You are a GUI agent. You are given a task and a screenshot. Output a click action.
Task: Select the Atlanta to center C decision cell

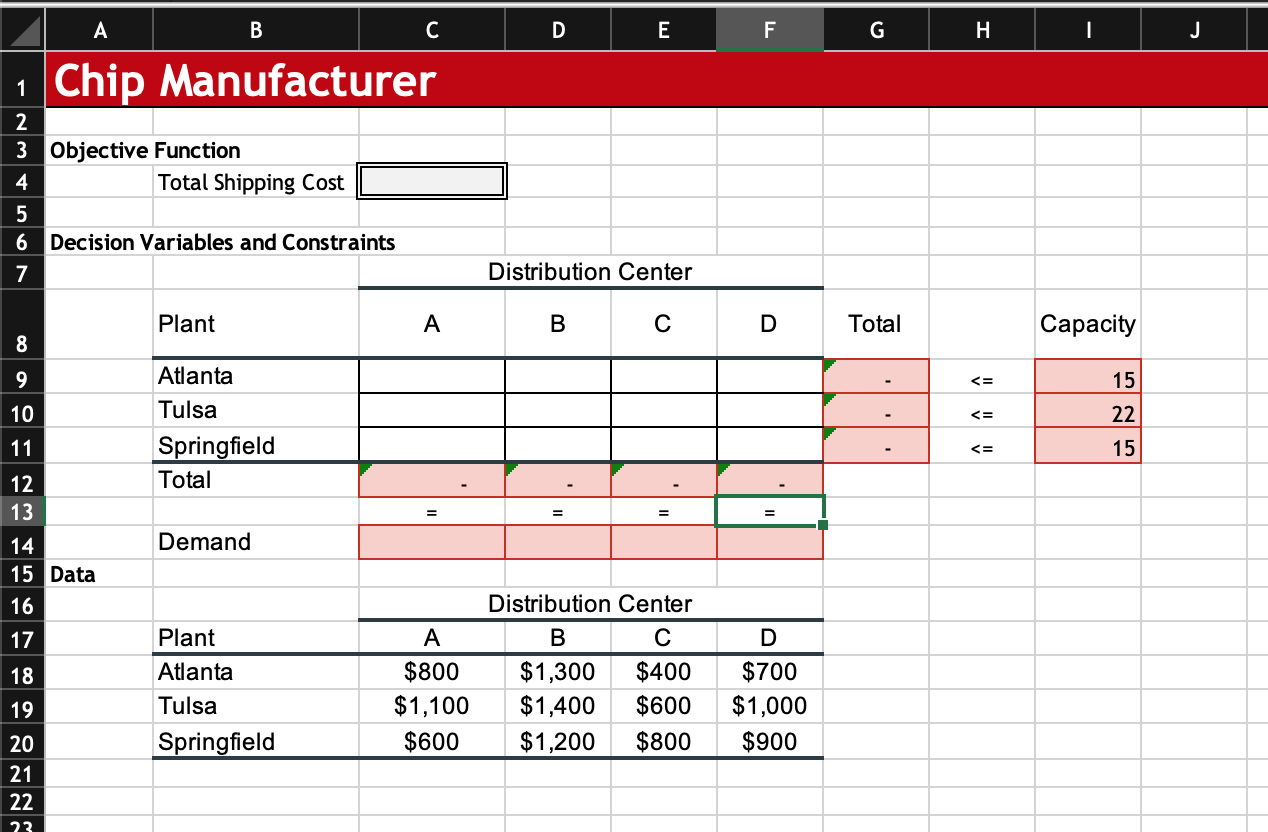pos(664,377)
